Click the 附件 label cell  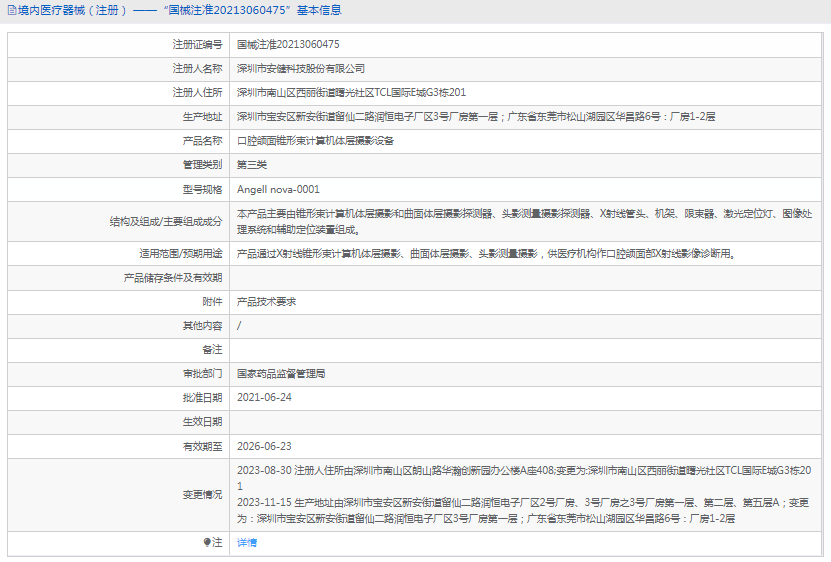(118, 302)
